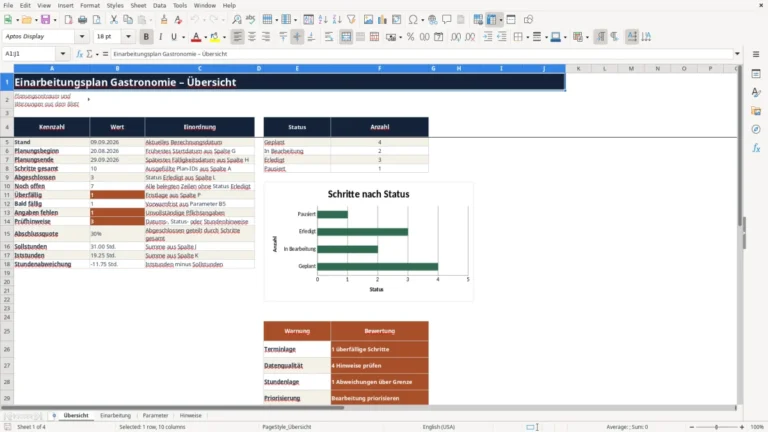768x432 pixels.
Task: Toggle Center Vertically alignment
Action: 297,37
